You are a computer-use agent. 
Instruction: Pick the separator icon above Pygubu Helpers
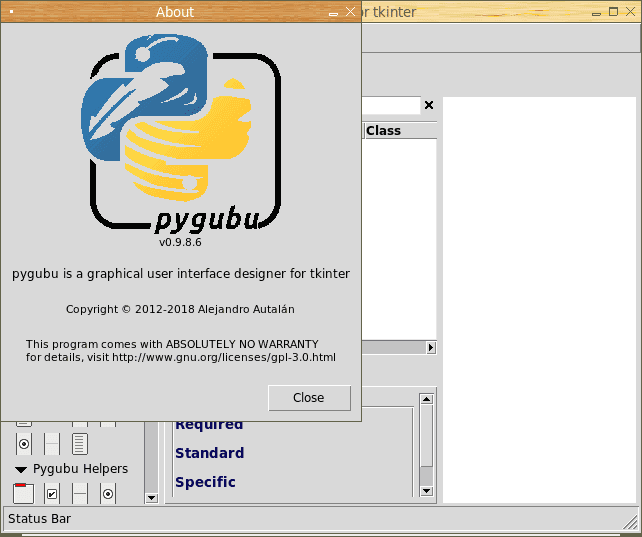click(52, 444)
